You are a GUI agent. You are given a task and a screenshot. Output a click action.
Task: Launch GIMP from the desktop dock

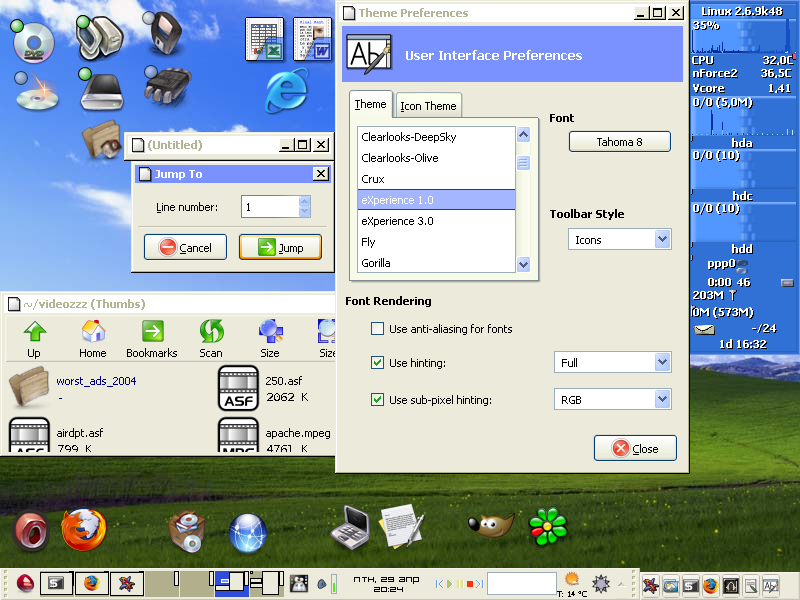coord(491,524)
